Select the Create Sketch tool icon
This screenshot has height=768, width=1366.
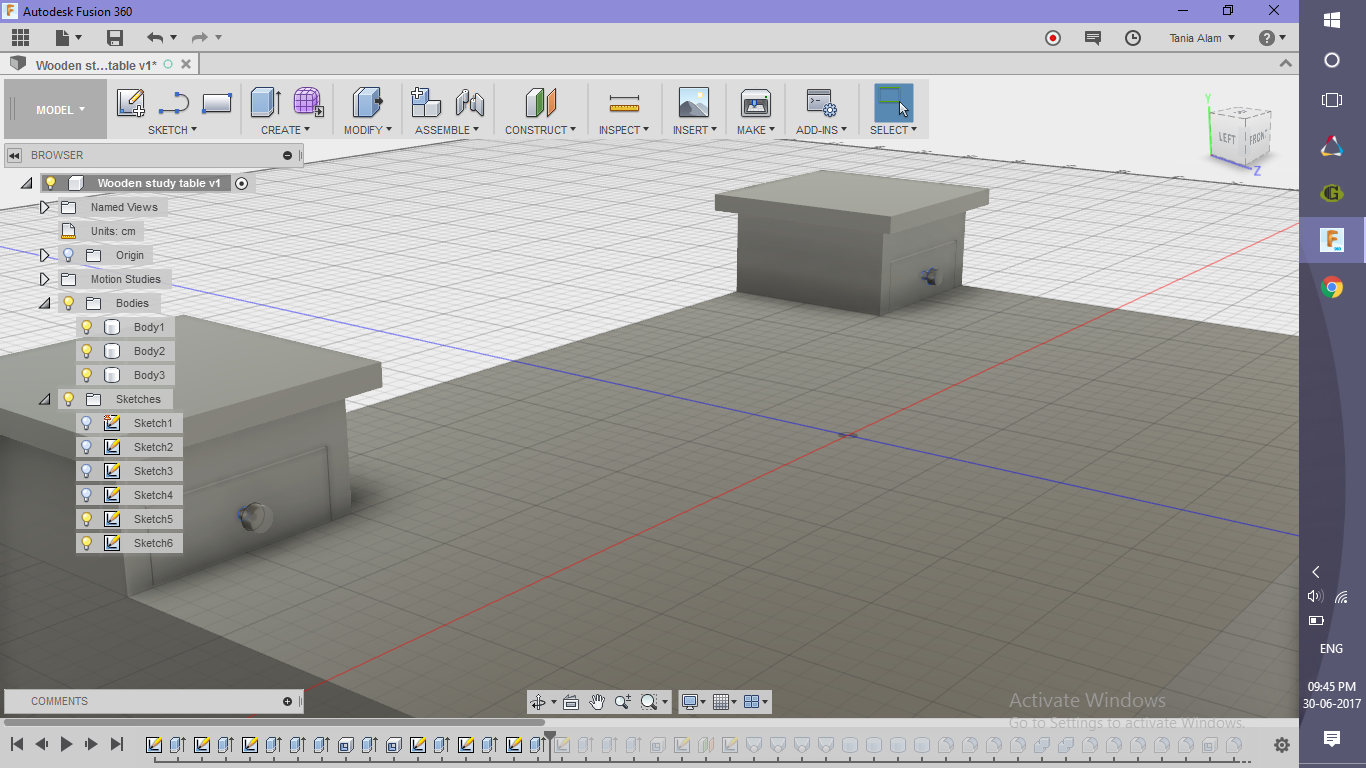(131, 102)
